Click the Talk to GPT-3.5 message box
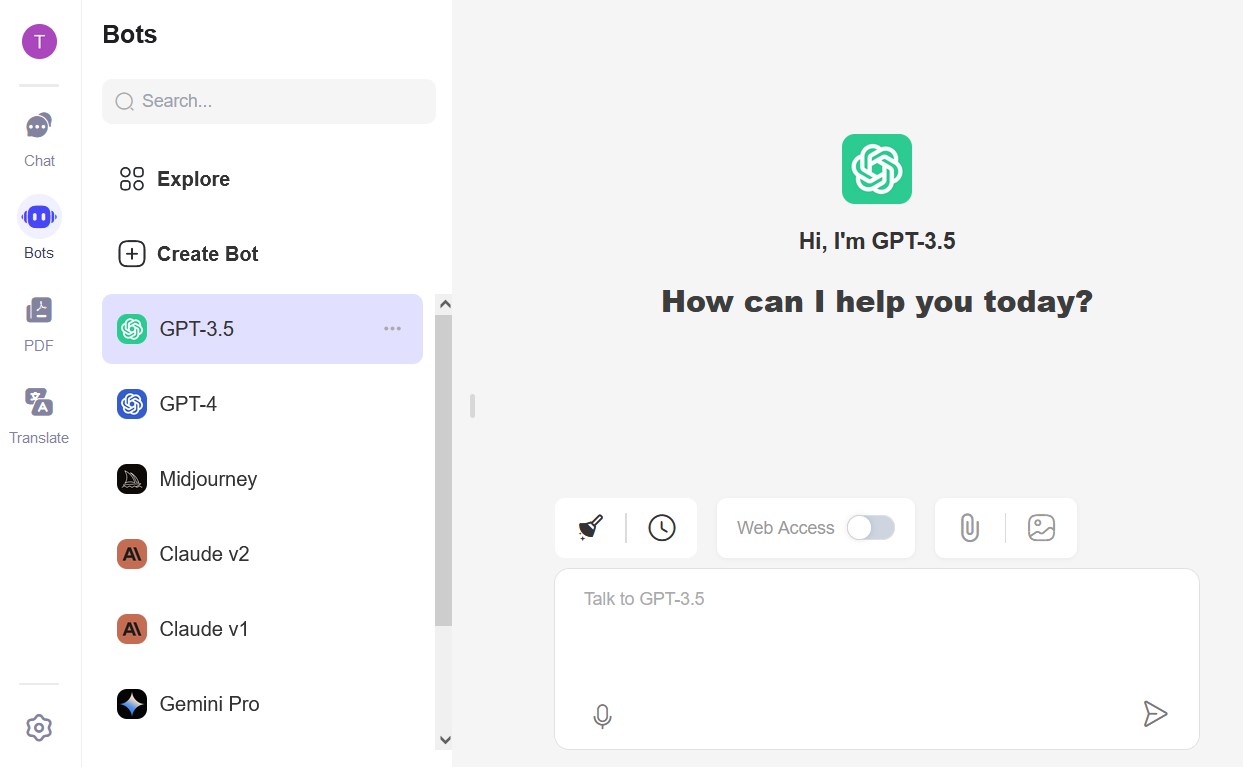1243x767 pixels. [877, 659]
